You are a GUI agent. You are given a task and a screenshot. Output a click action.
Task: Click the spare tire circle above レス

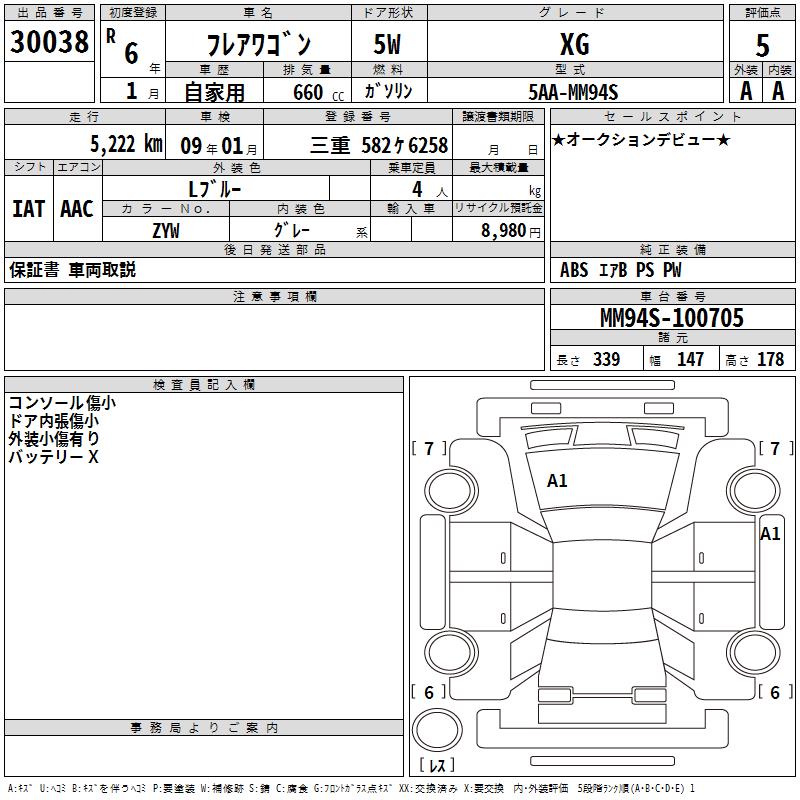(437, 729)
